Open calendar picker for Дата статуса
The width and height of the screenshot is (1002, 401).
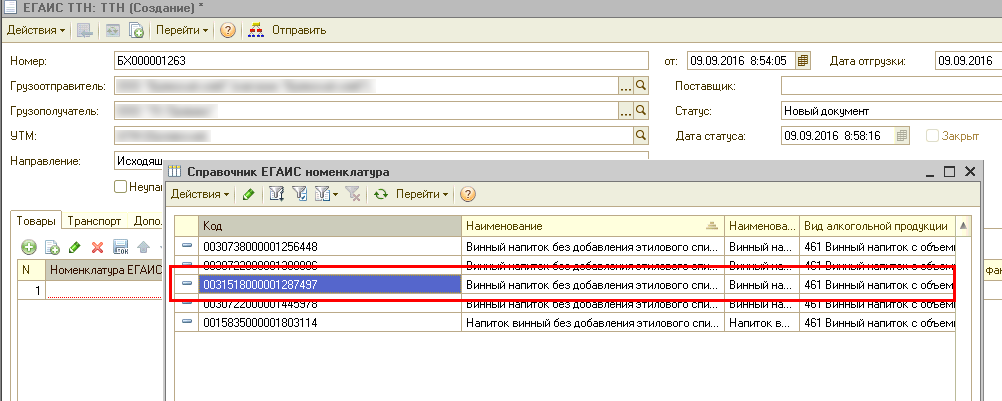[902, 135]
